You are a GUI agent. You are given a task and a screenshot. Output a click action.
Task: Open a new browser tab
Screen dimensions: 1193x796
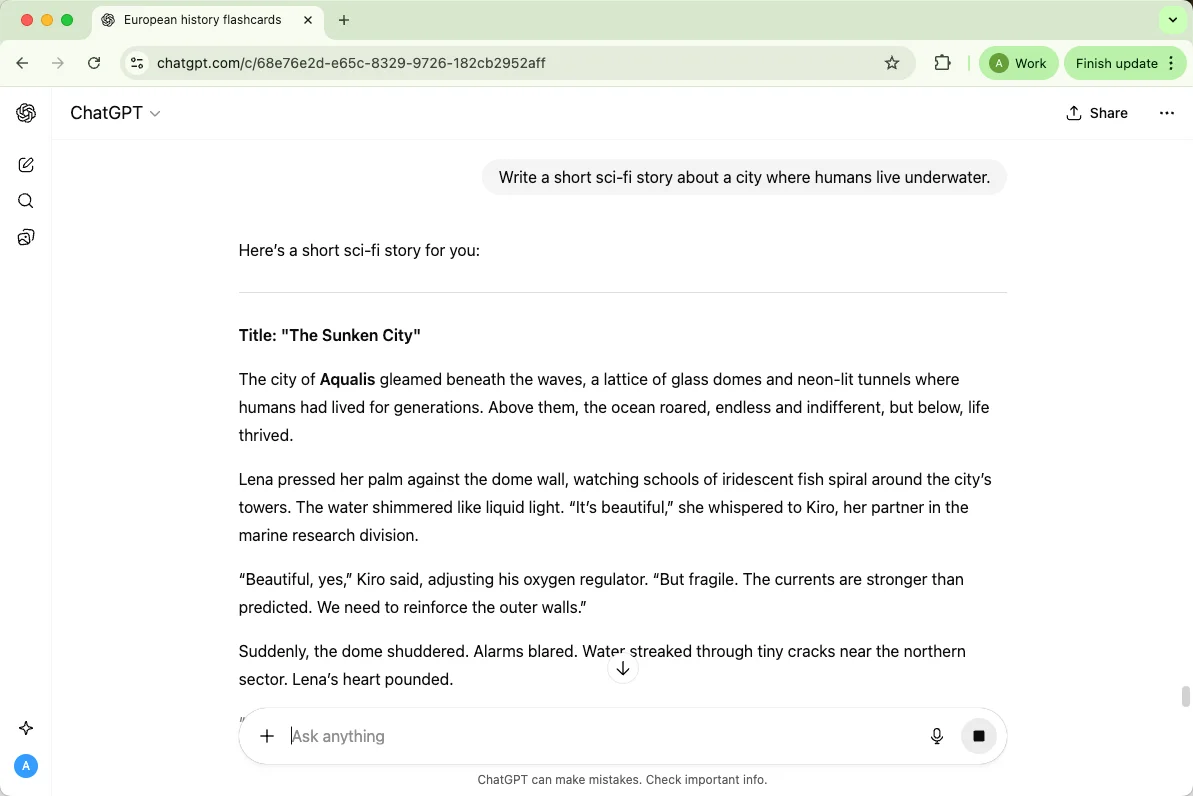coord(344,20)
